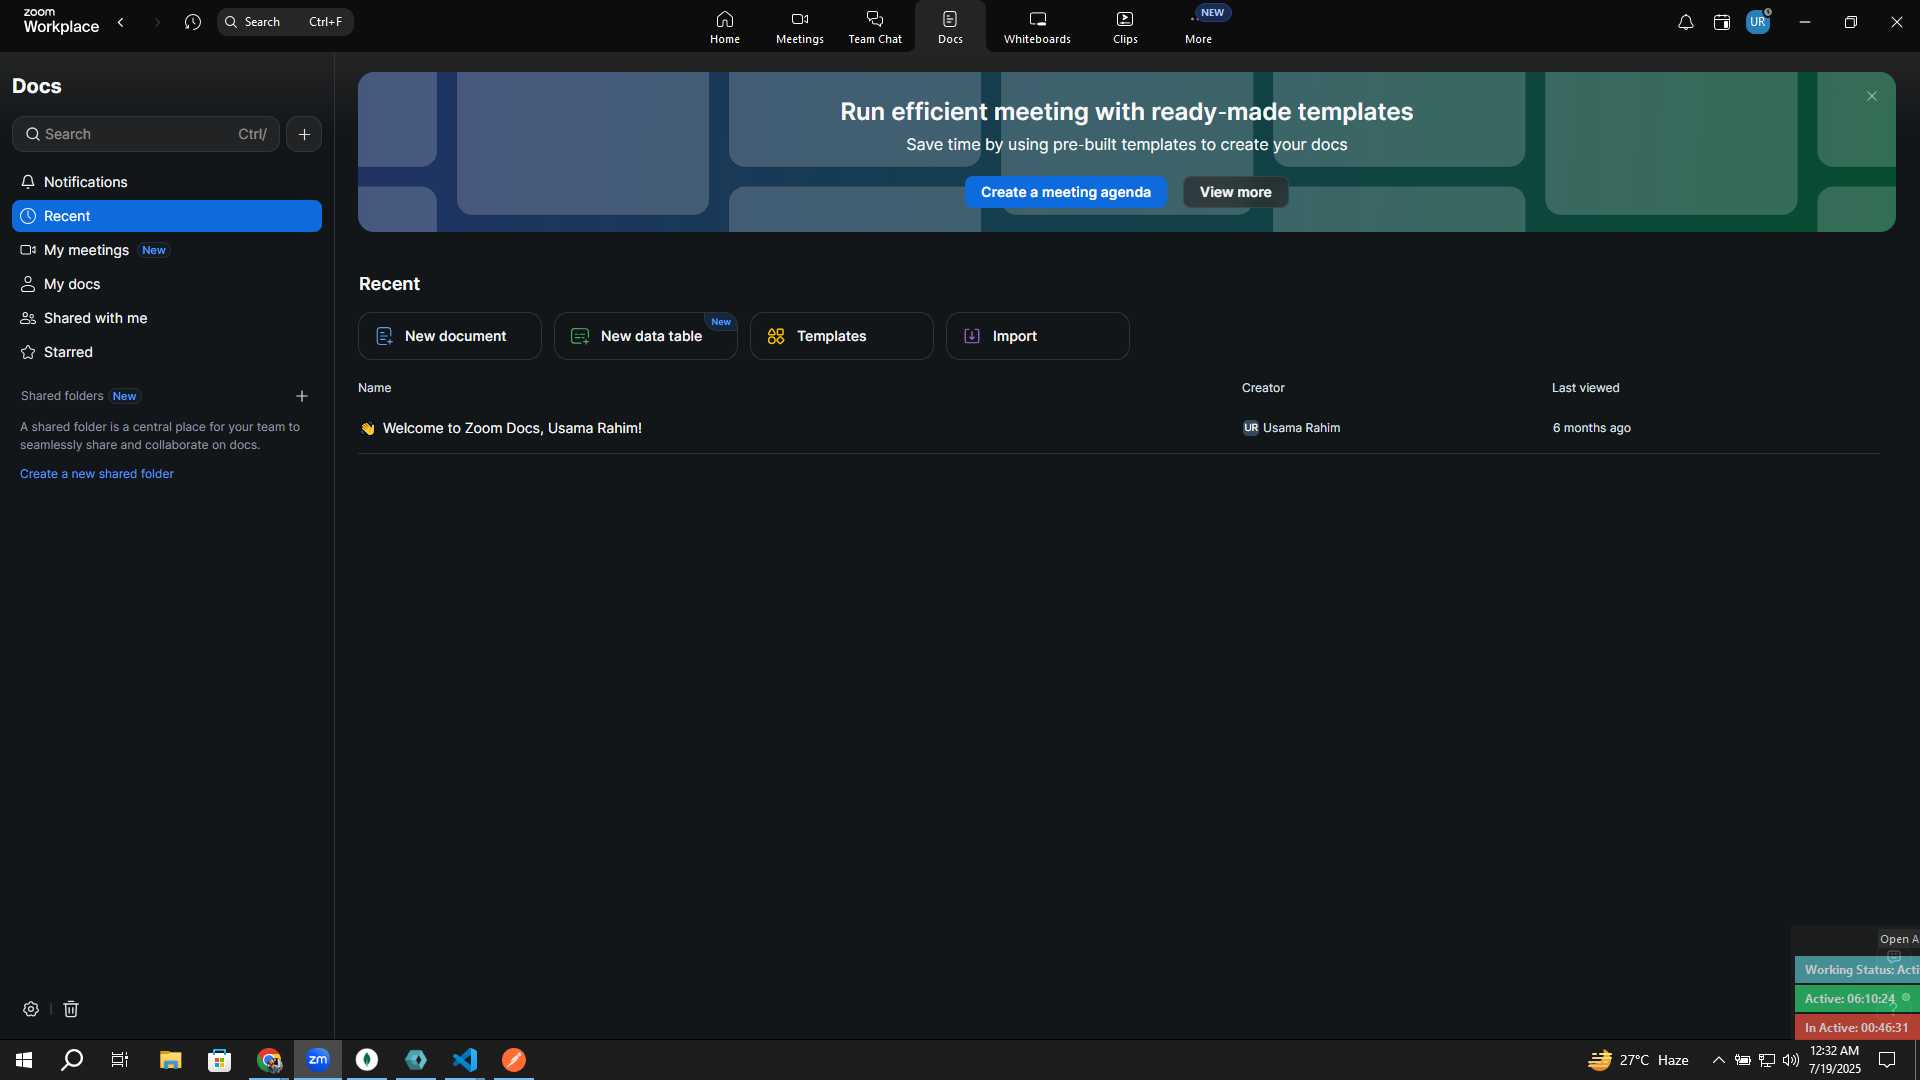Open Chrome from the taskbar
The image size is (1920, 1080).
tap(269, 1060)
